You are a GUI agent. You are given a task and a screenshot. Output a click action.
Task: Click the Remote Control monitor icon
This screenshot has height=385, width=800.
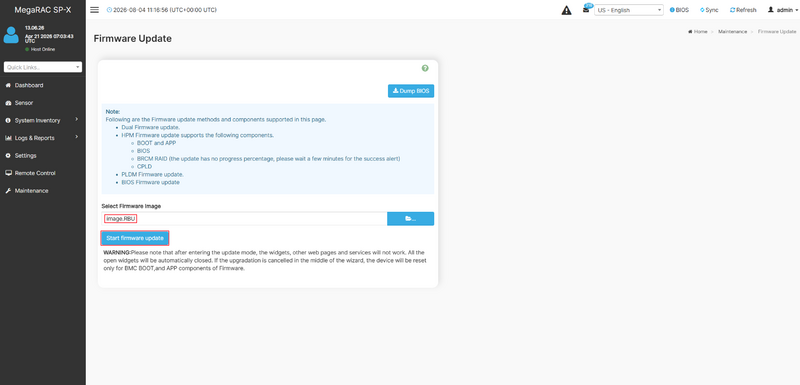(x=8, y=173)
